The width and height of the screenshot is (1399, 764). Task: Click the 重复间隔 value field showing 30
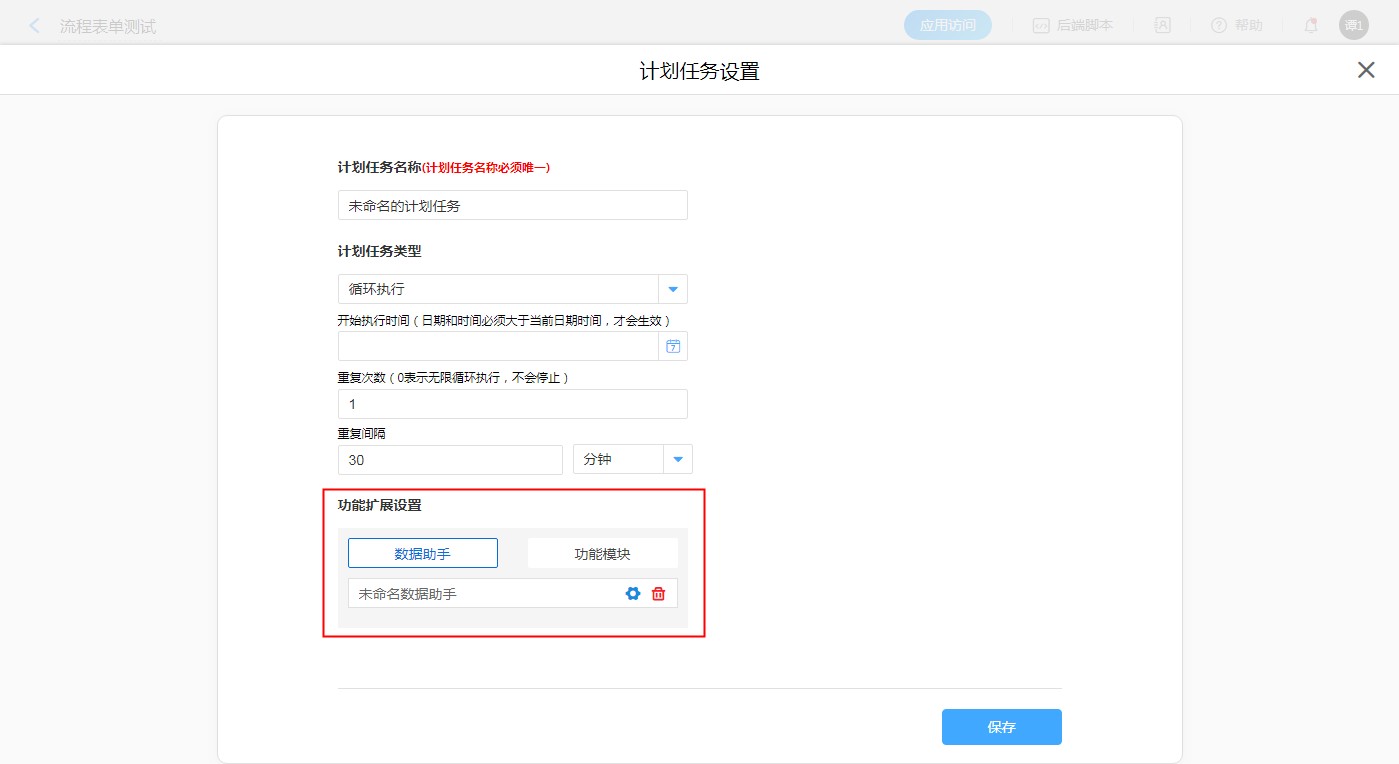450,460
